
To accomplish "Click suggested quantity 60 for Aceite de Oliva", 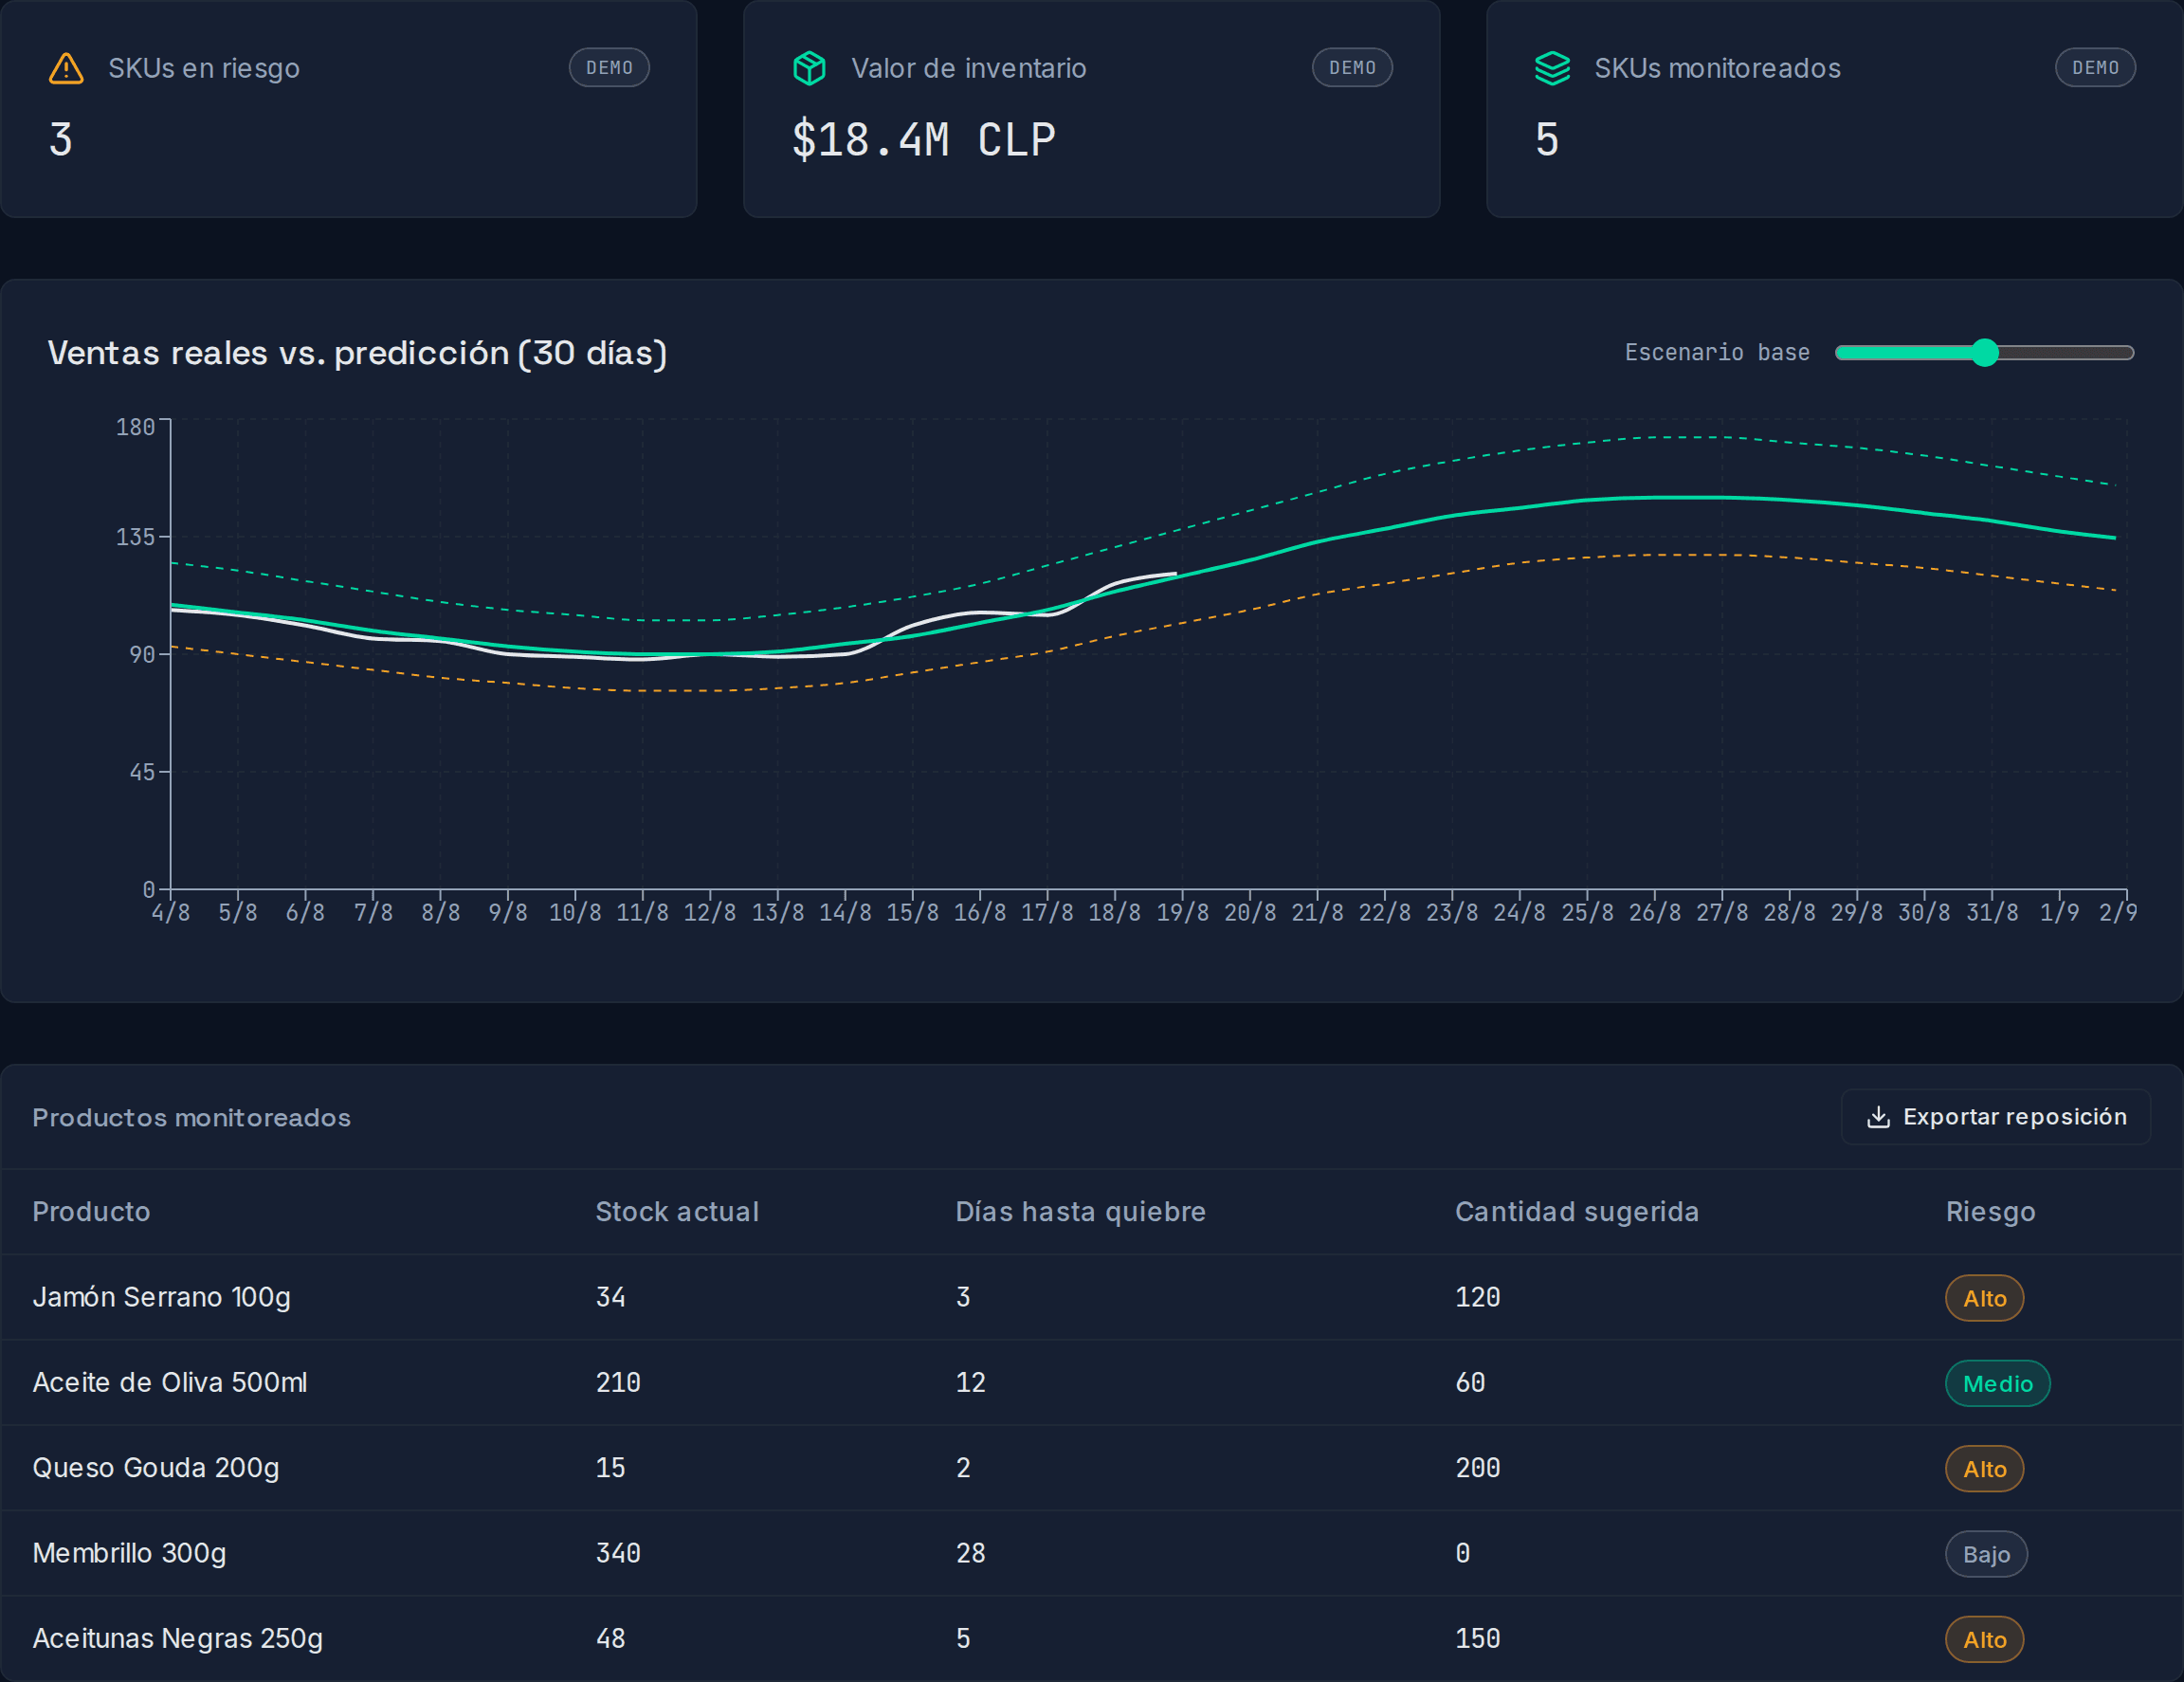I will pos(1470,1382).
